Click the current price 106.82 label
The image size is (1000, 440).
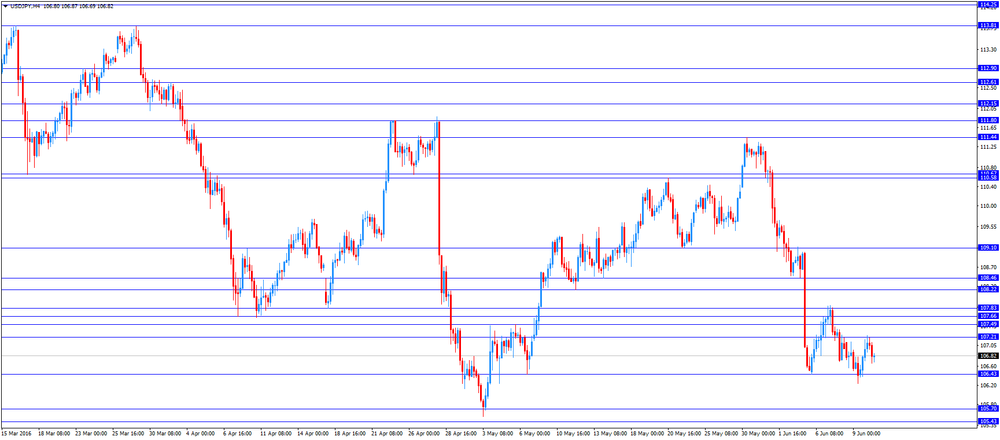988,356
